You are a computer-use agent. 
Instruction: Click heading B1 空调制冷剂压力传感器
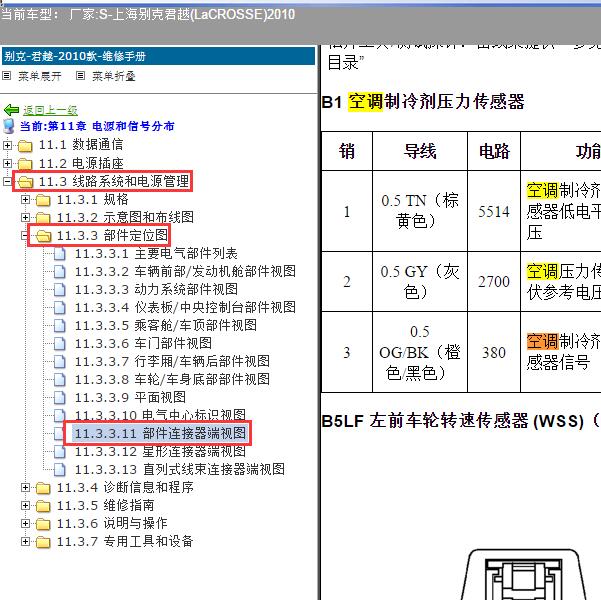pyautogui.click(x=423, y=102)
